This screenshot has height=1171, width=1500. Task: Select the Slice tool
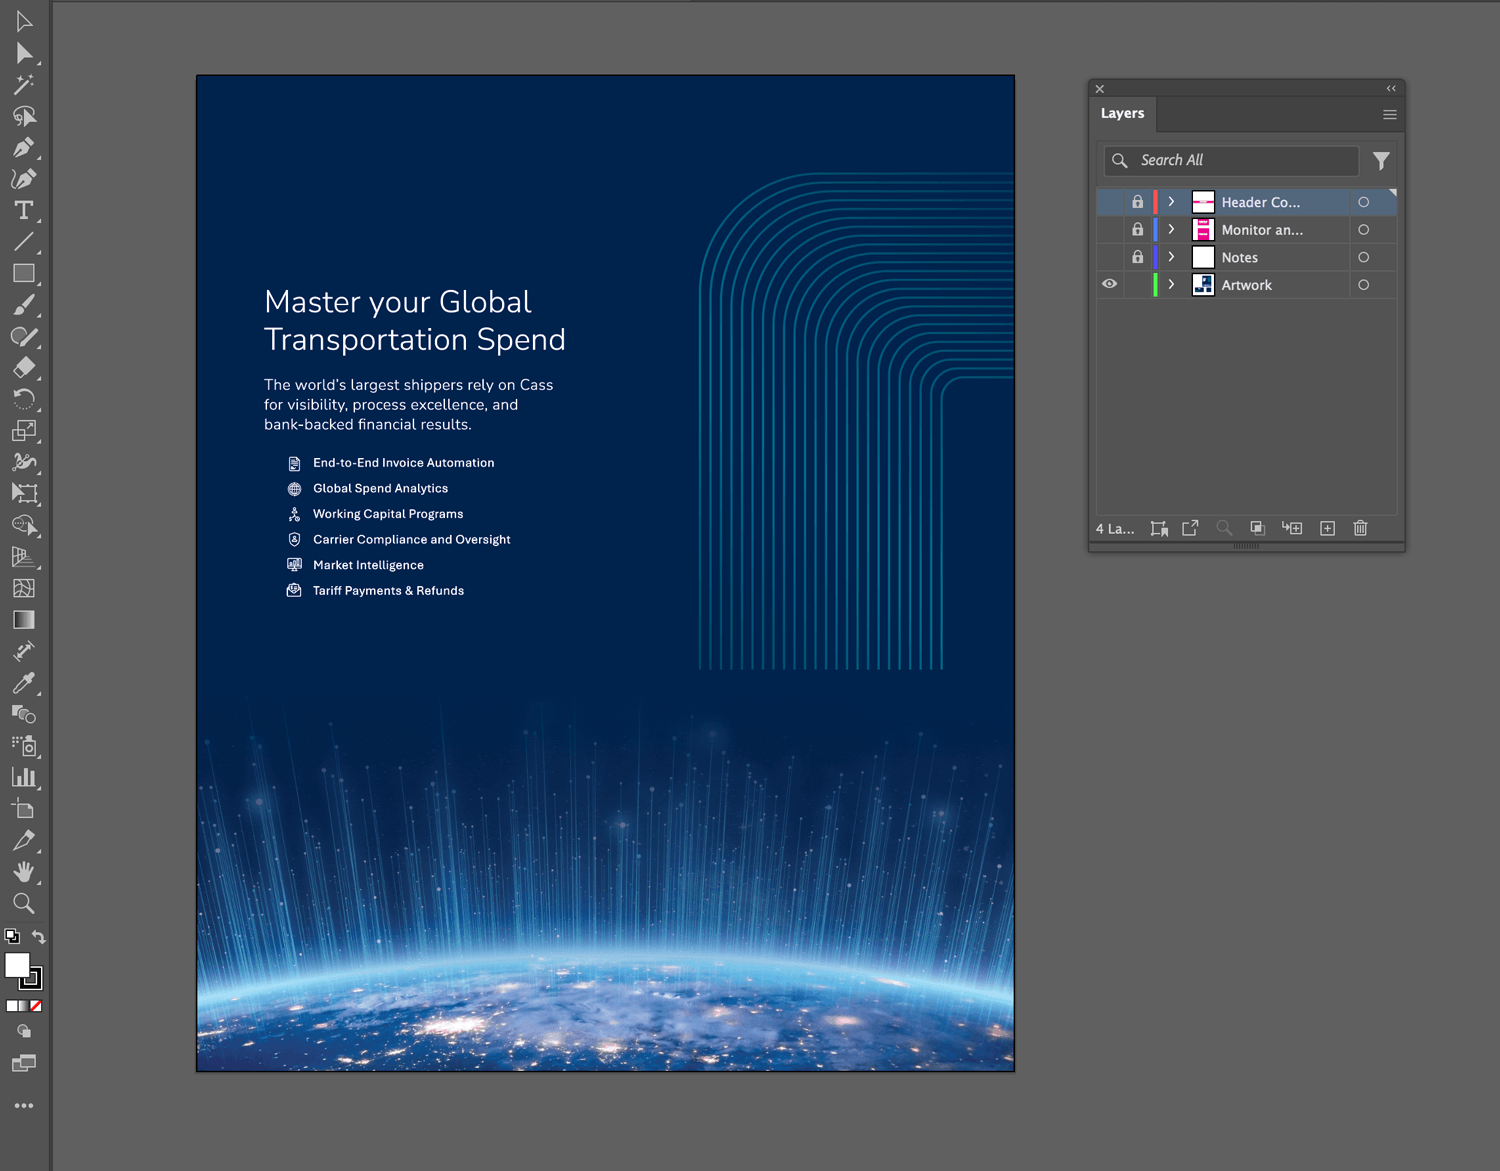[24, 840]
